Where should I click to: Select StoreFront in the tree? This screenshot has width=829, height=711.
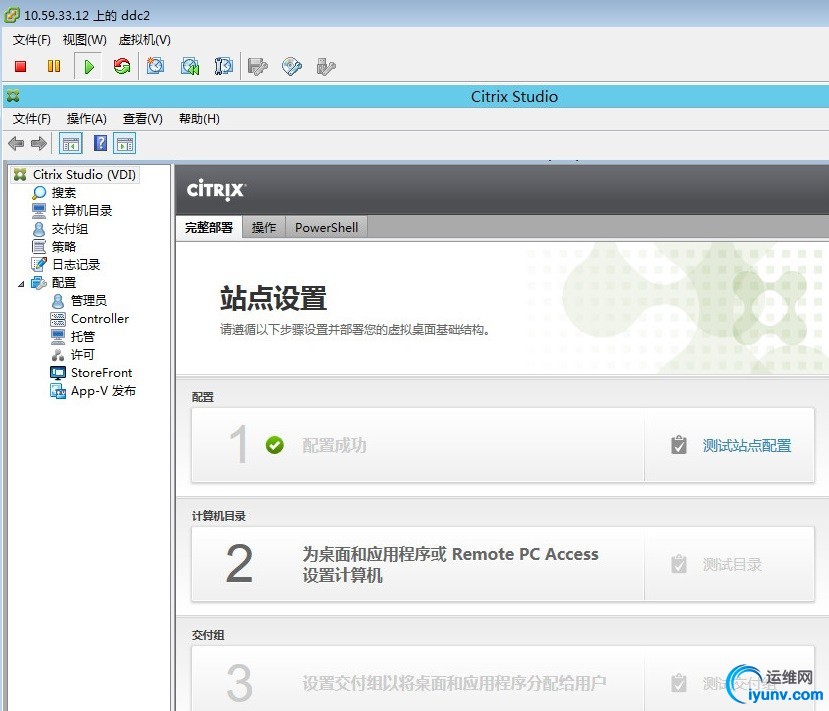pos(102,373)
